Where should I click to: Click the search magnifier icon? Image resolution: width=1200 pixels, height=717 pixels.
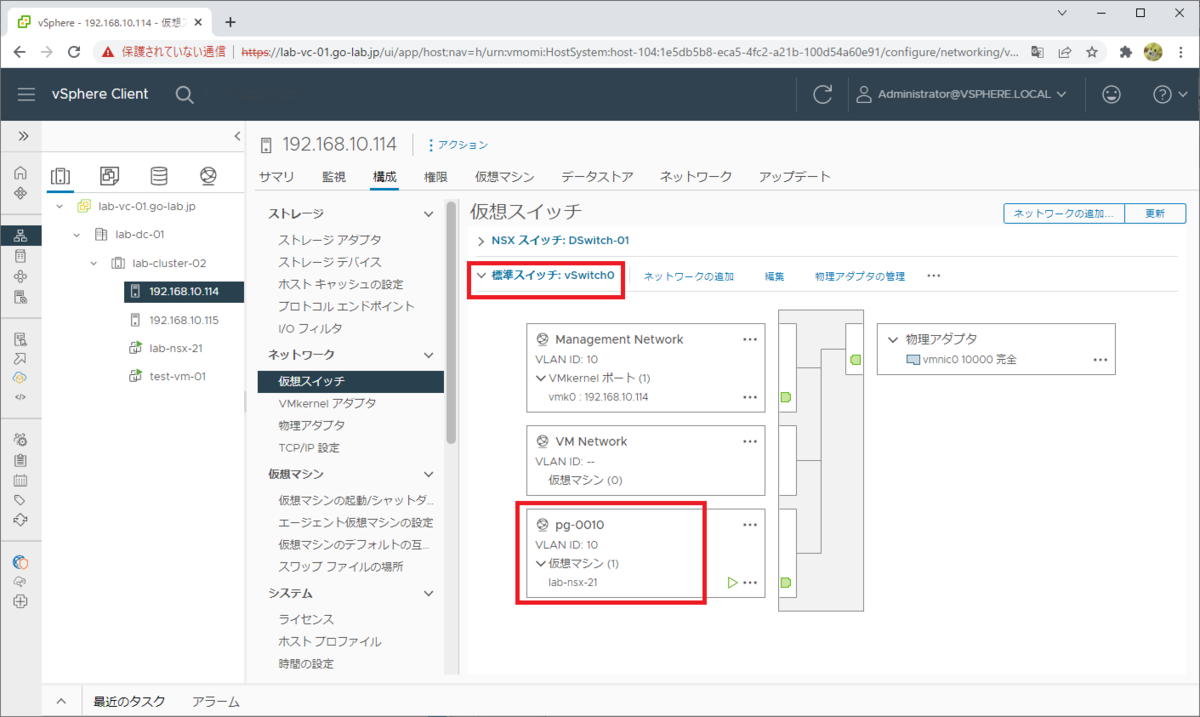pyautogui.click(x=184, y=94)
